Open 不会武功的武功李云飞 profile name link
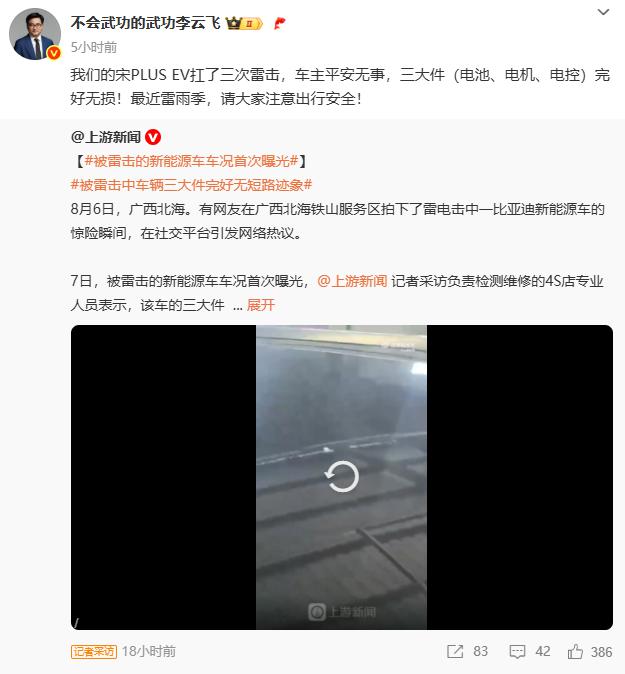The image size is (625, 674). point(146,23)
